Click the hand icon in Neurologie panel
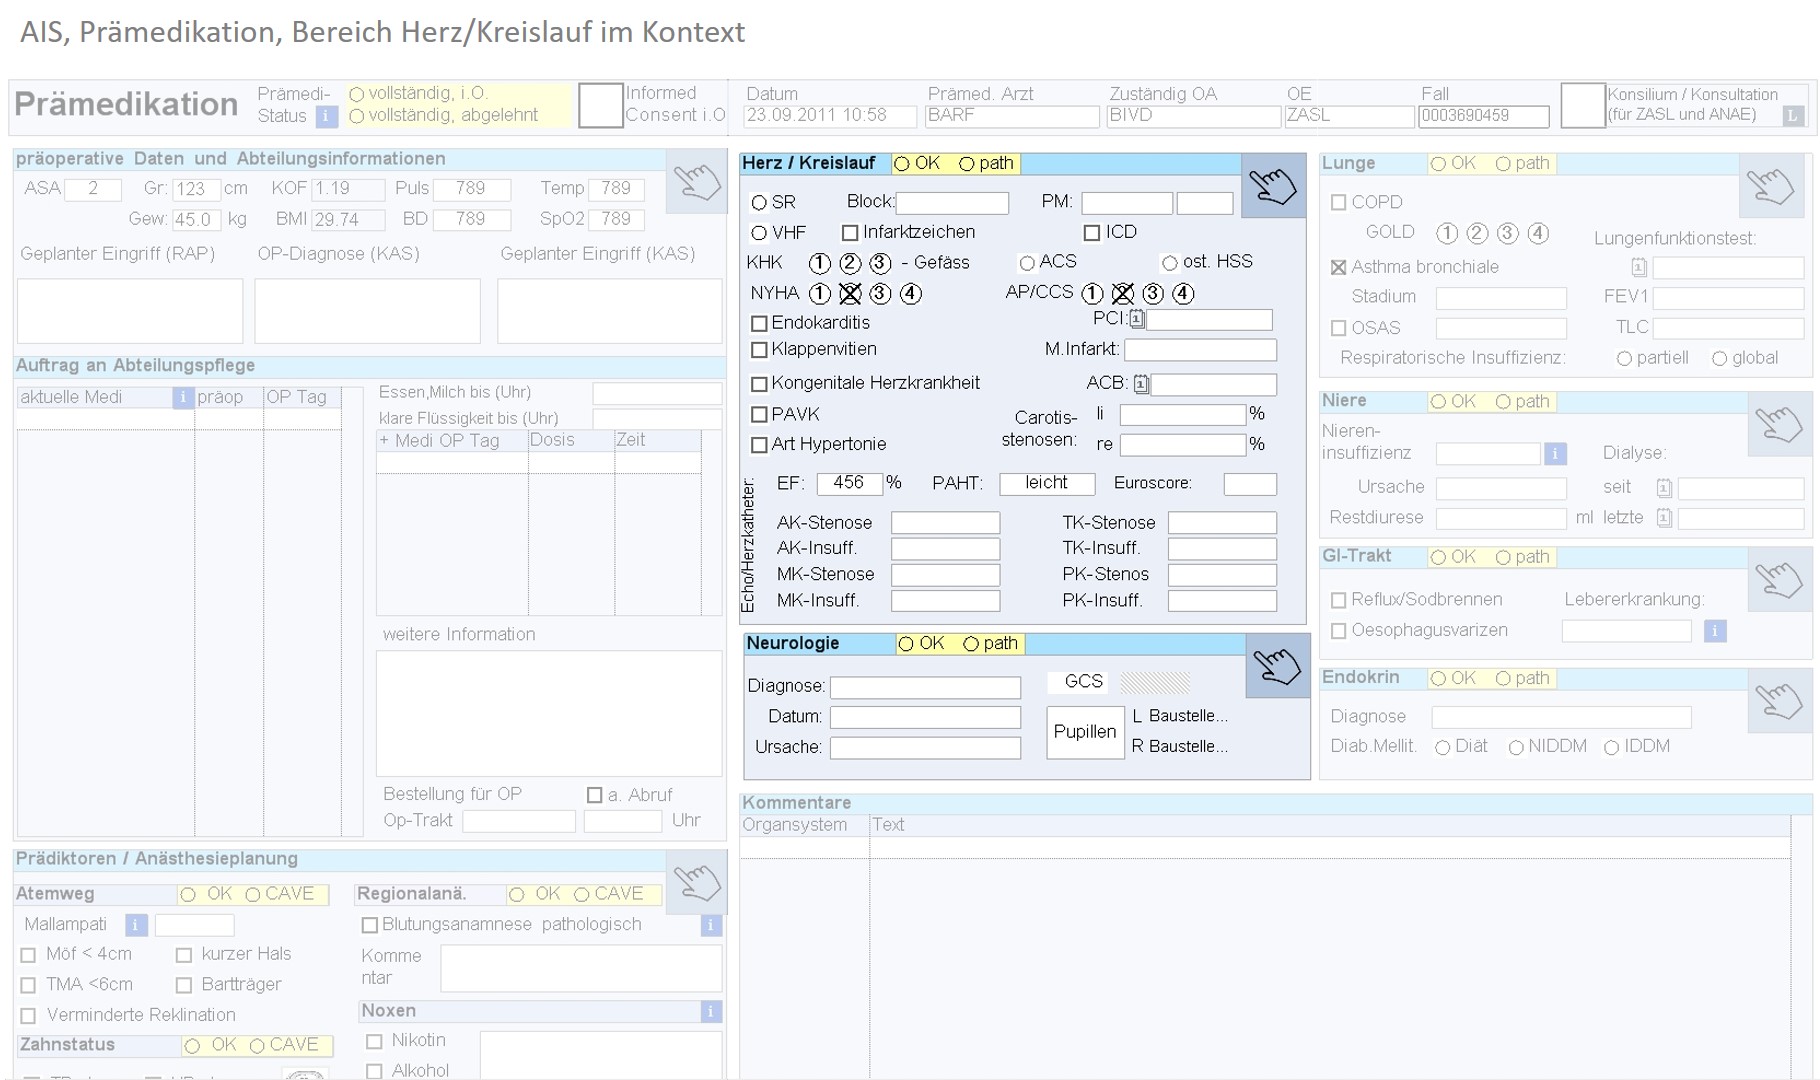This screenshot has width=1820, height=1080. 1277,666
